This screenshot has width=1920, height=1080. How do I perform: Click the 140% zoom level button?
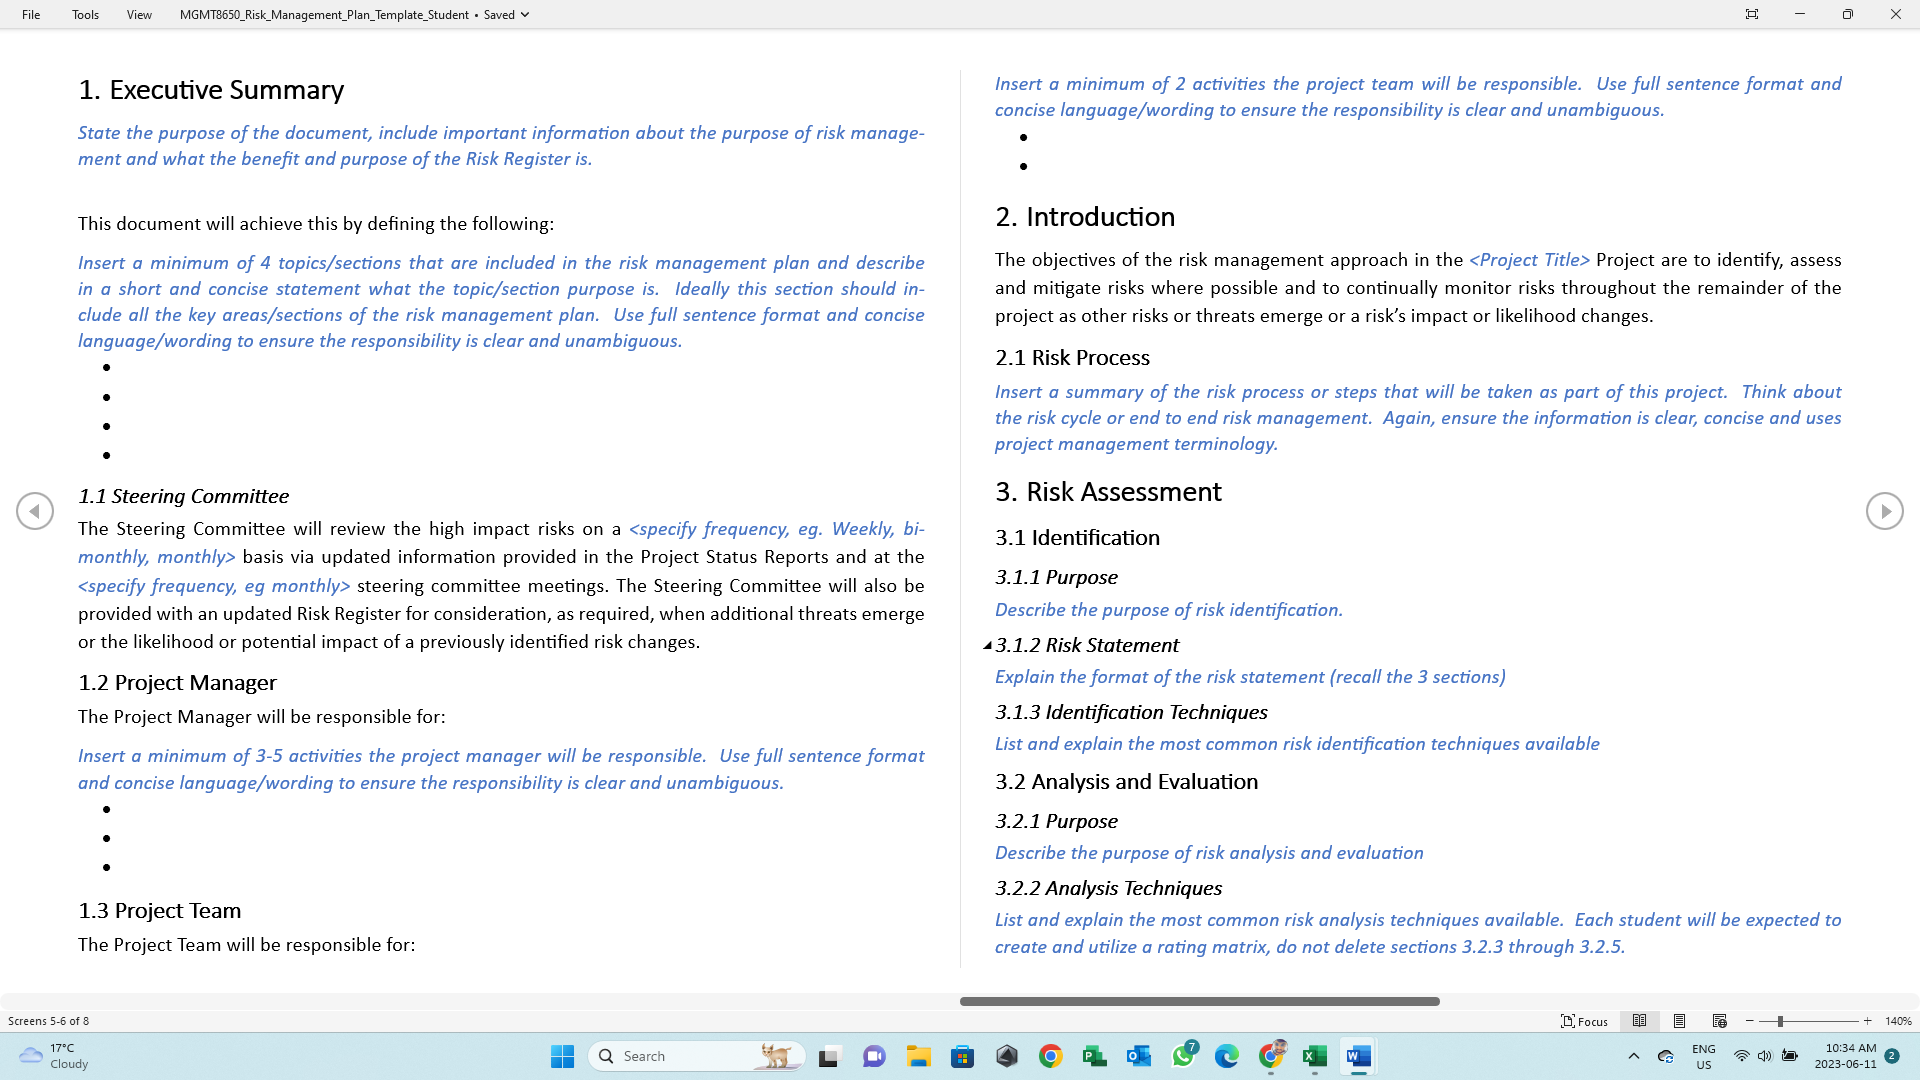[1897, 1021]
